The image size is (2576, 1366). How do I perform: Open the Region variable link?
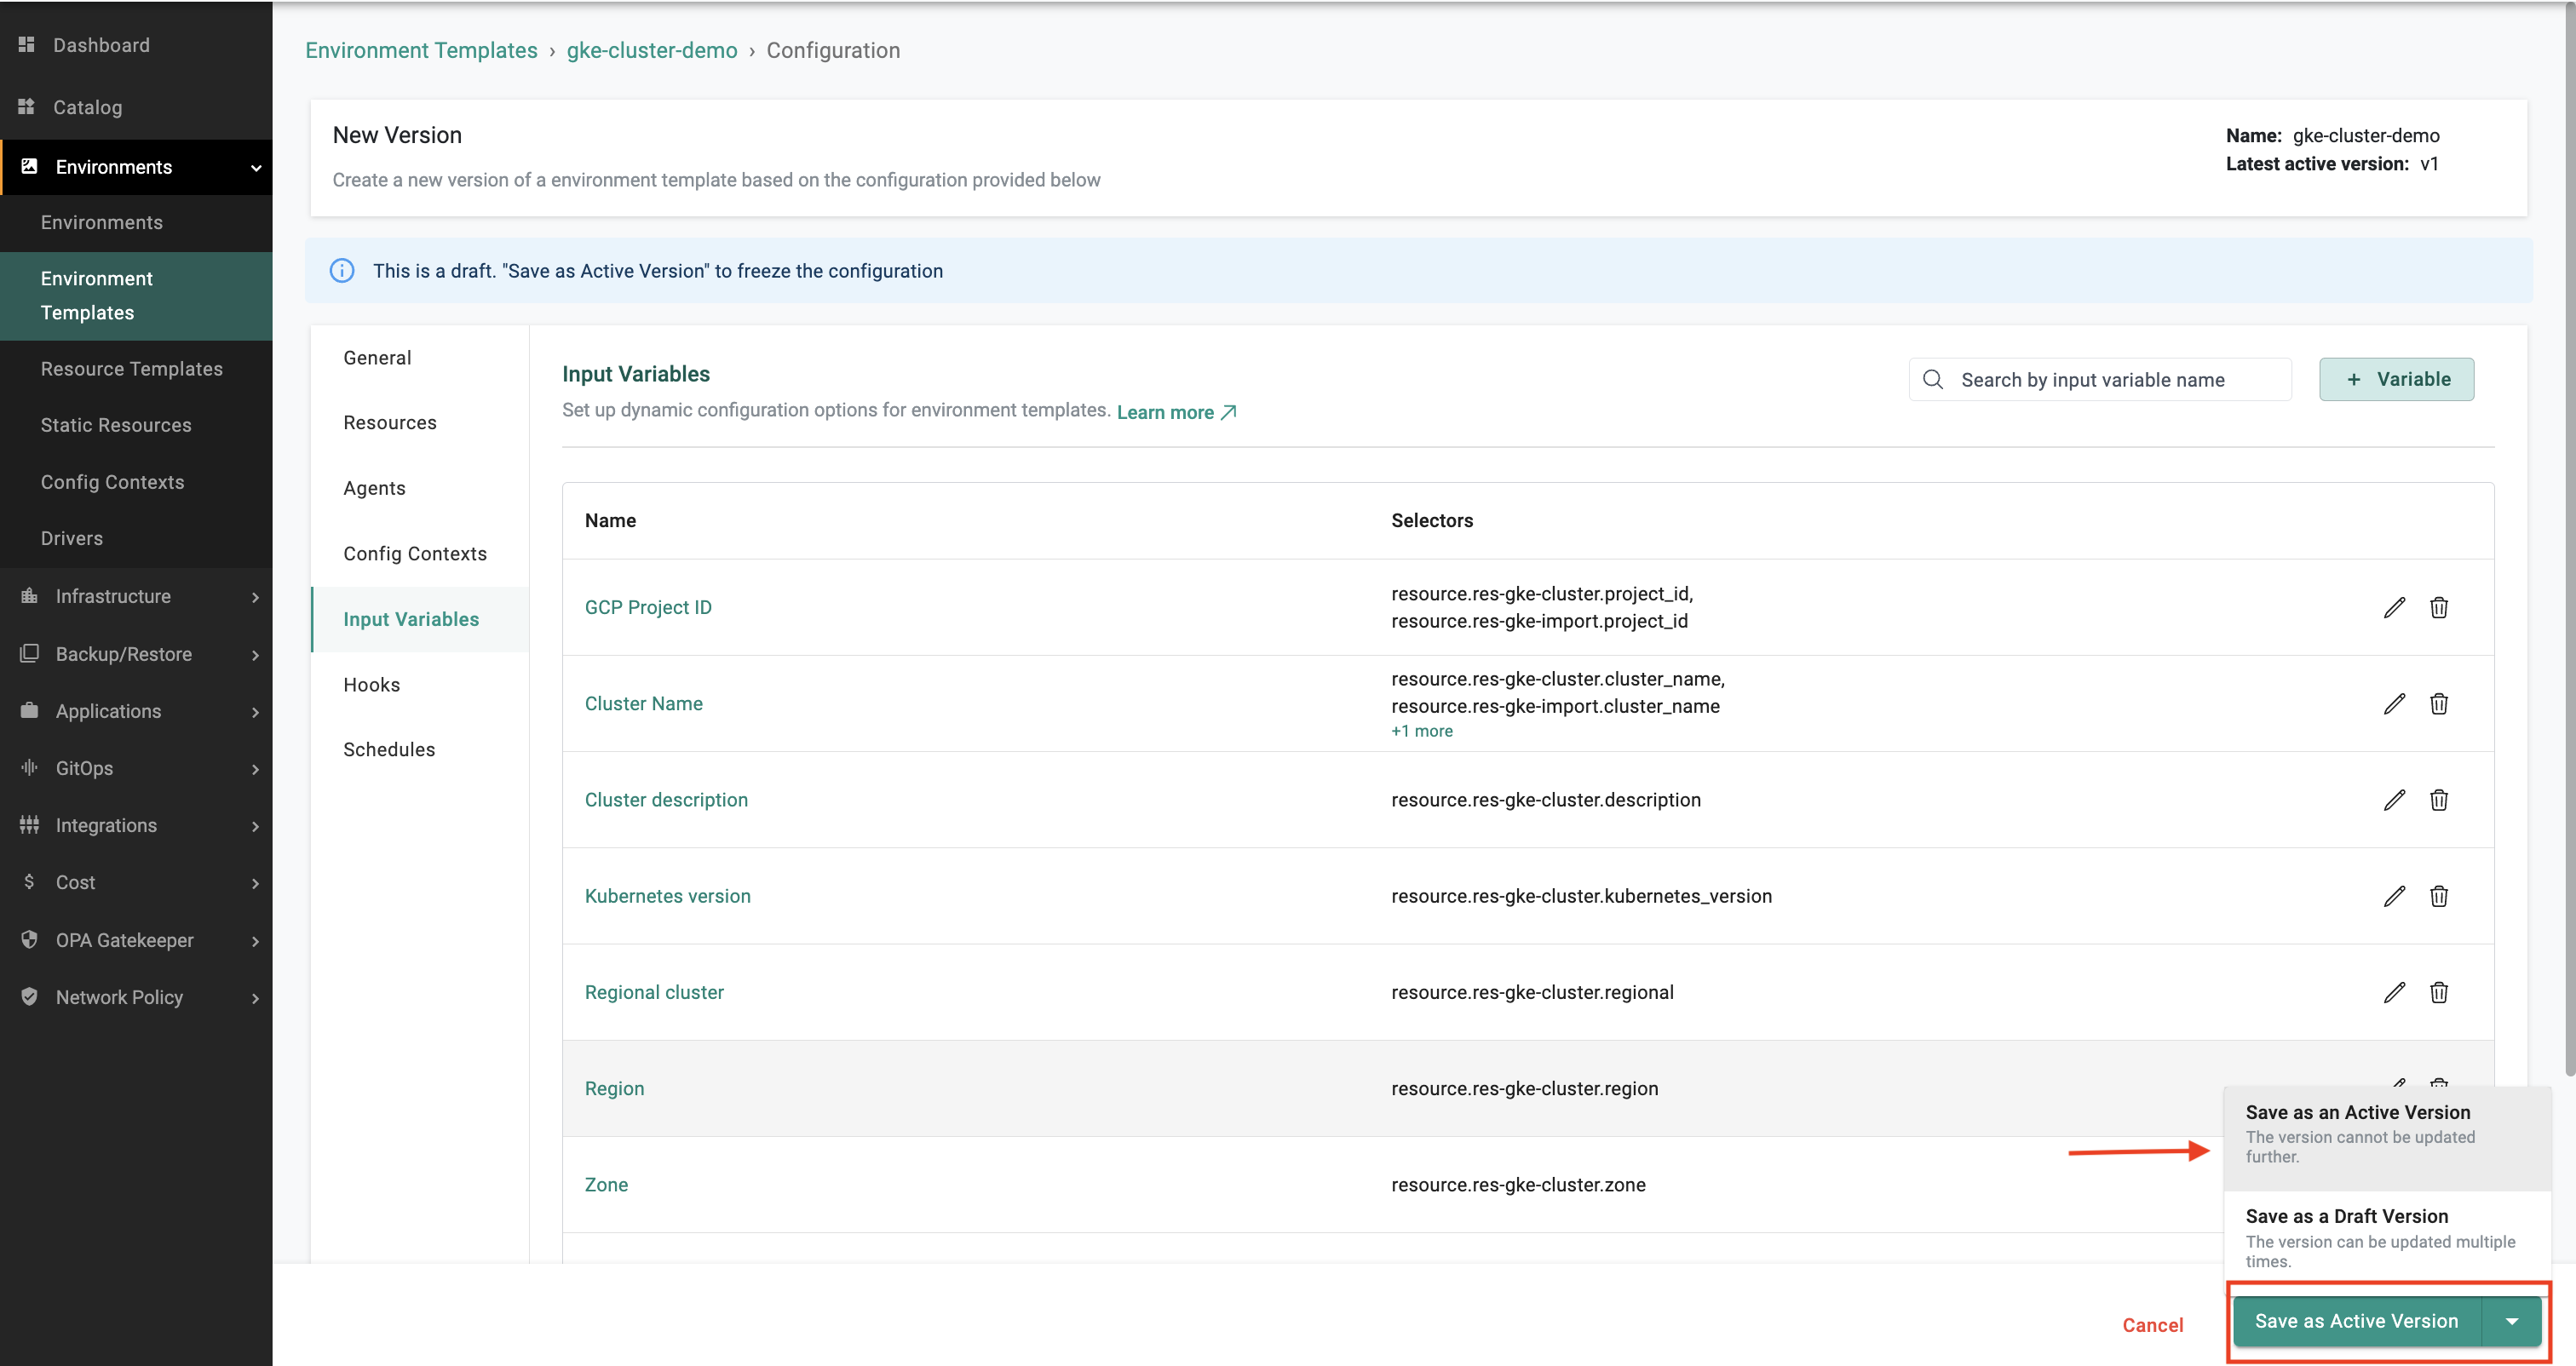[x=614, y=1088]
